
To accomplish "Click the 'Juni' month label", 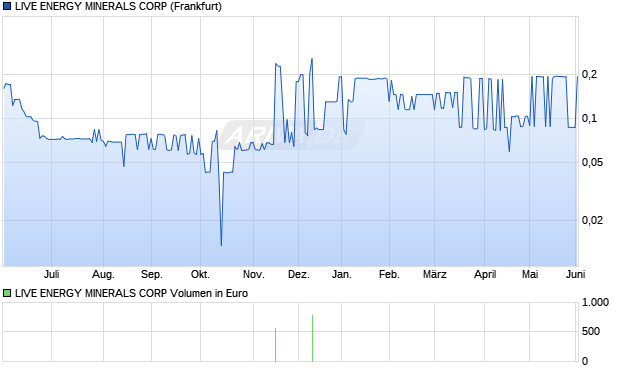I will pos(575,274).
